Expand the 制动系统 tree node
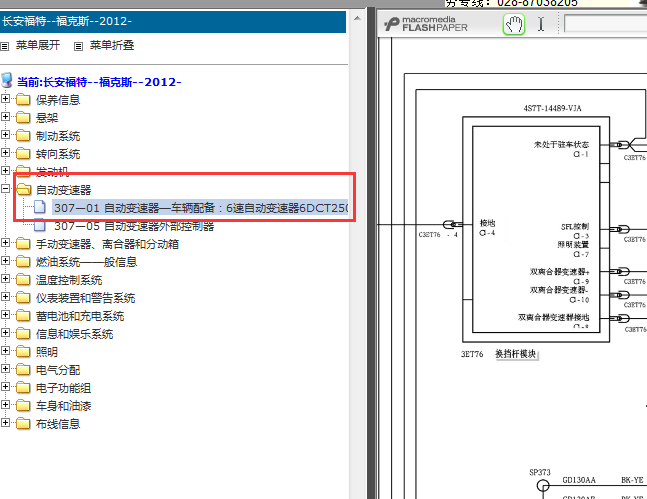Viewport: 647px width, 499px height. tap(5, 135)
